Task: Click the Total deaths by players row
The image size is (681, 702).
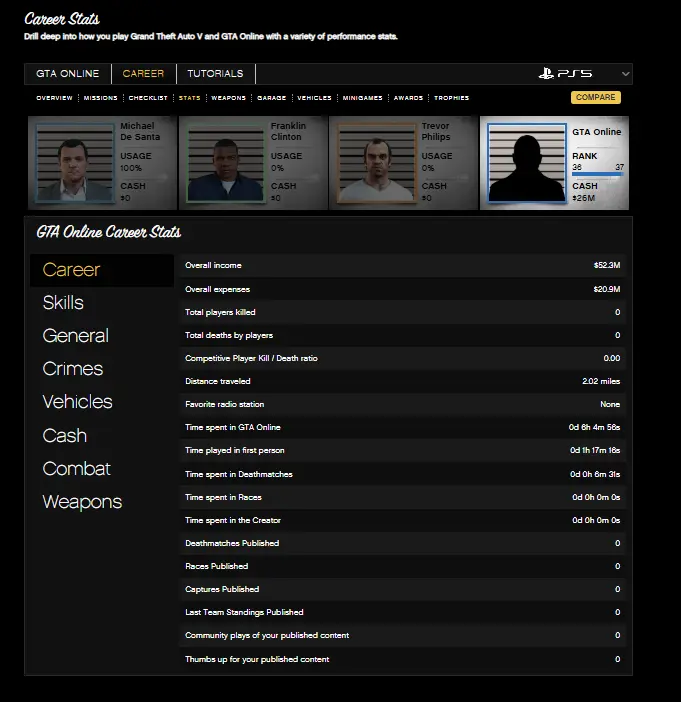Action: pyautogui.click(x=403, y=335)
